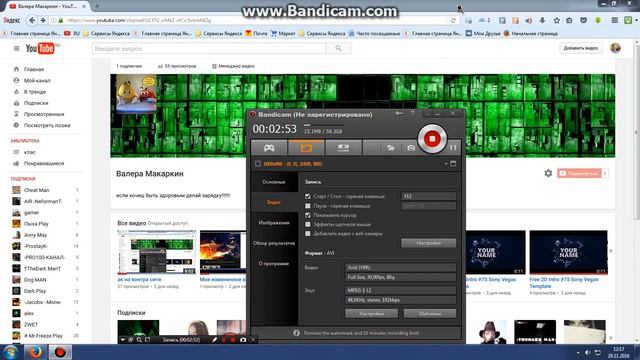Go back with the browser back arrow
The height and width of the screenshot is (360, 640).
(32, 20)
